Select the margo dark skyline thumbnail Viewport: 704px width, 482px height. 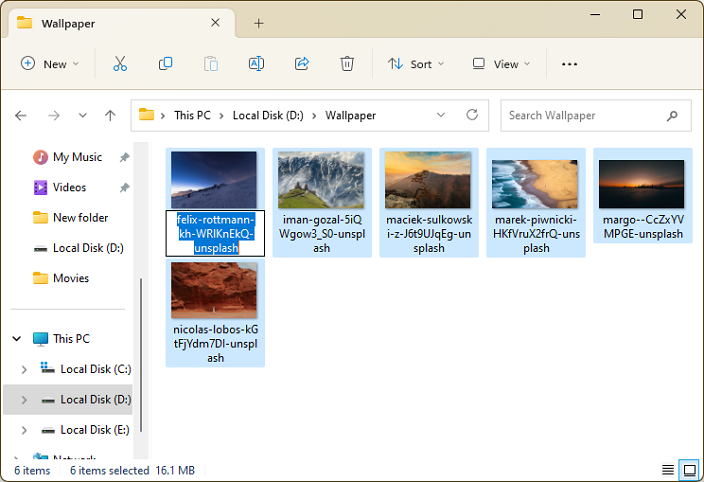coord(642,184)
